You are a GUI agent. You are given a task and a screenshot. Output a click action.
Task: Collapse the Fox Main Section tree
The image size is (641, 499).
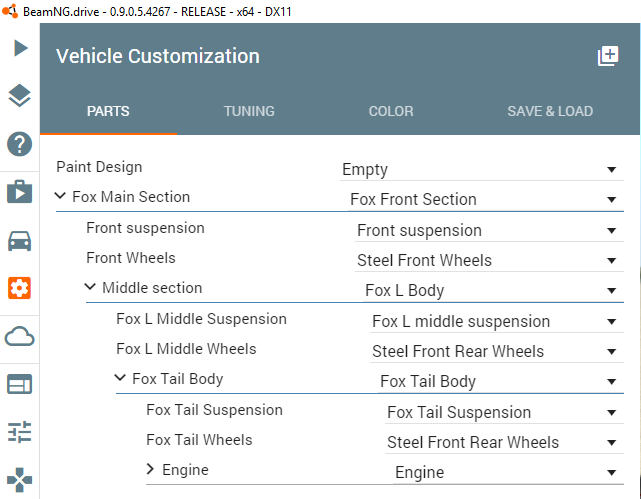point(61,197)
